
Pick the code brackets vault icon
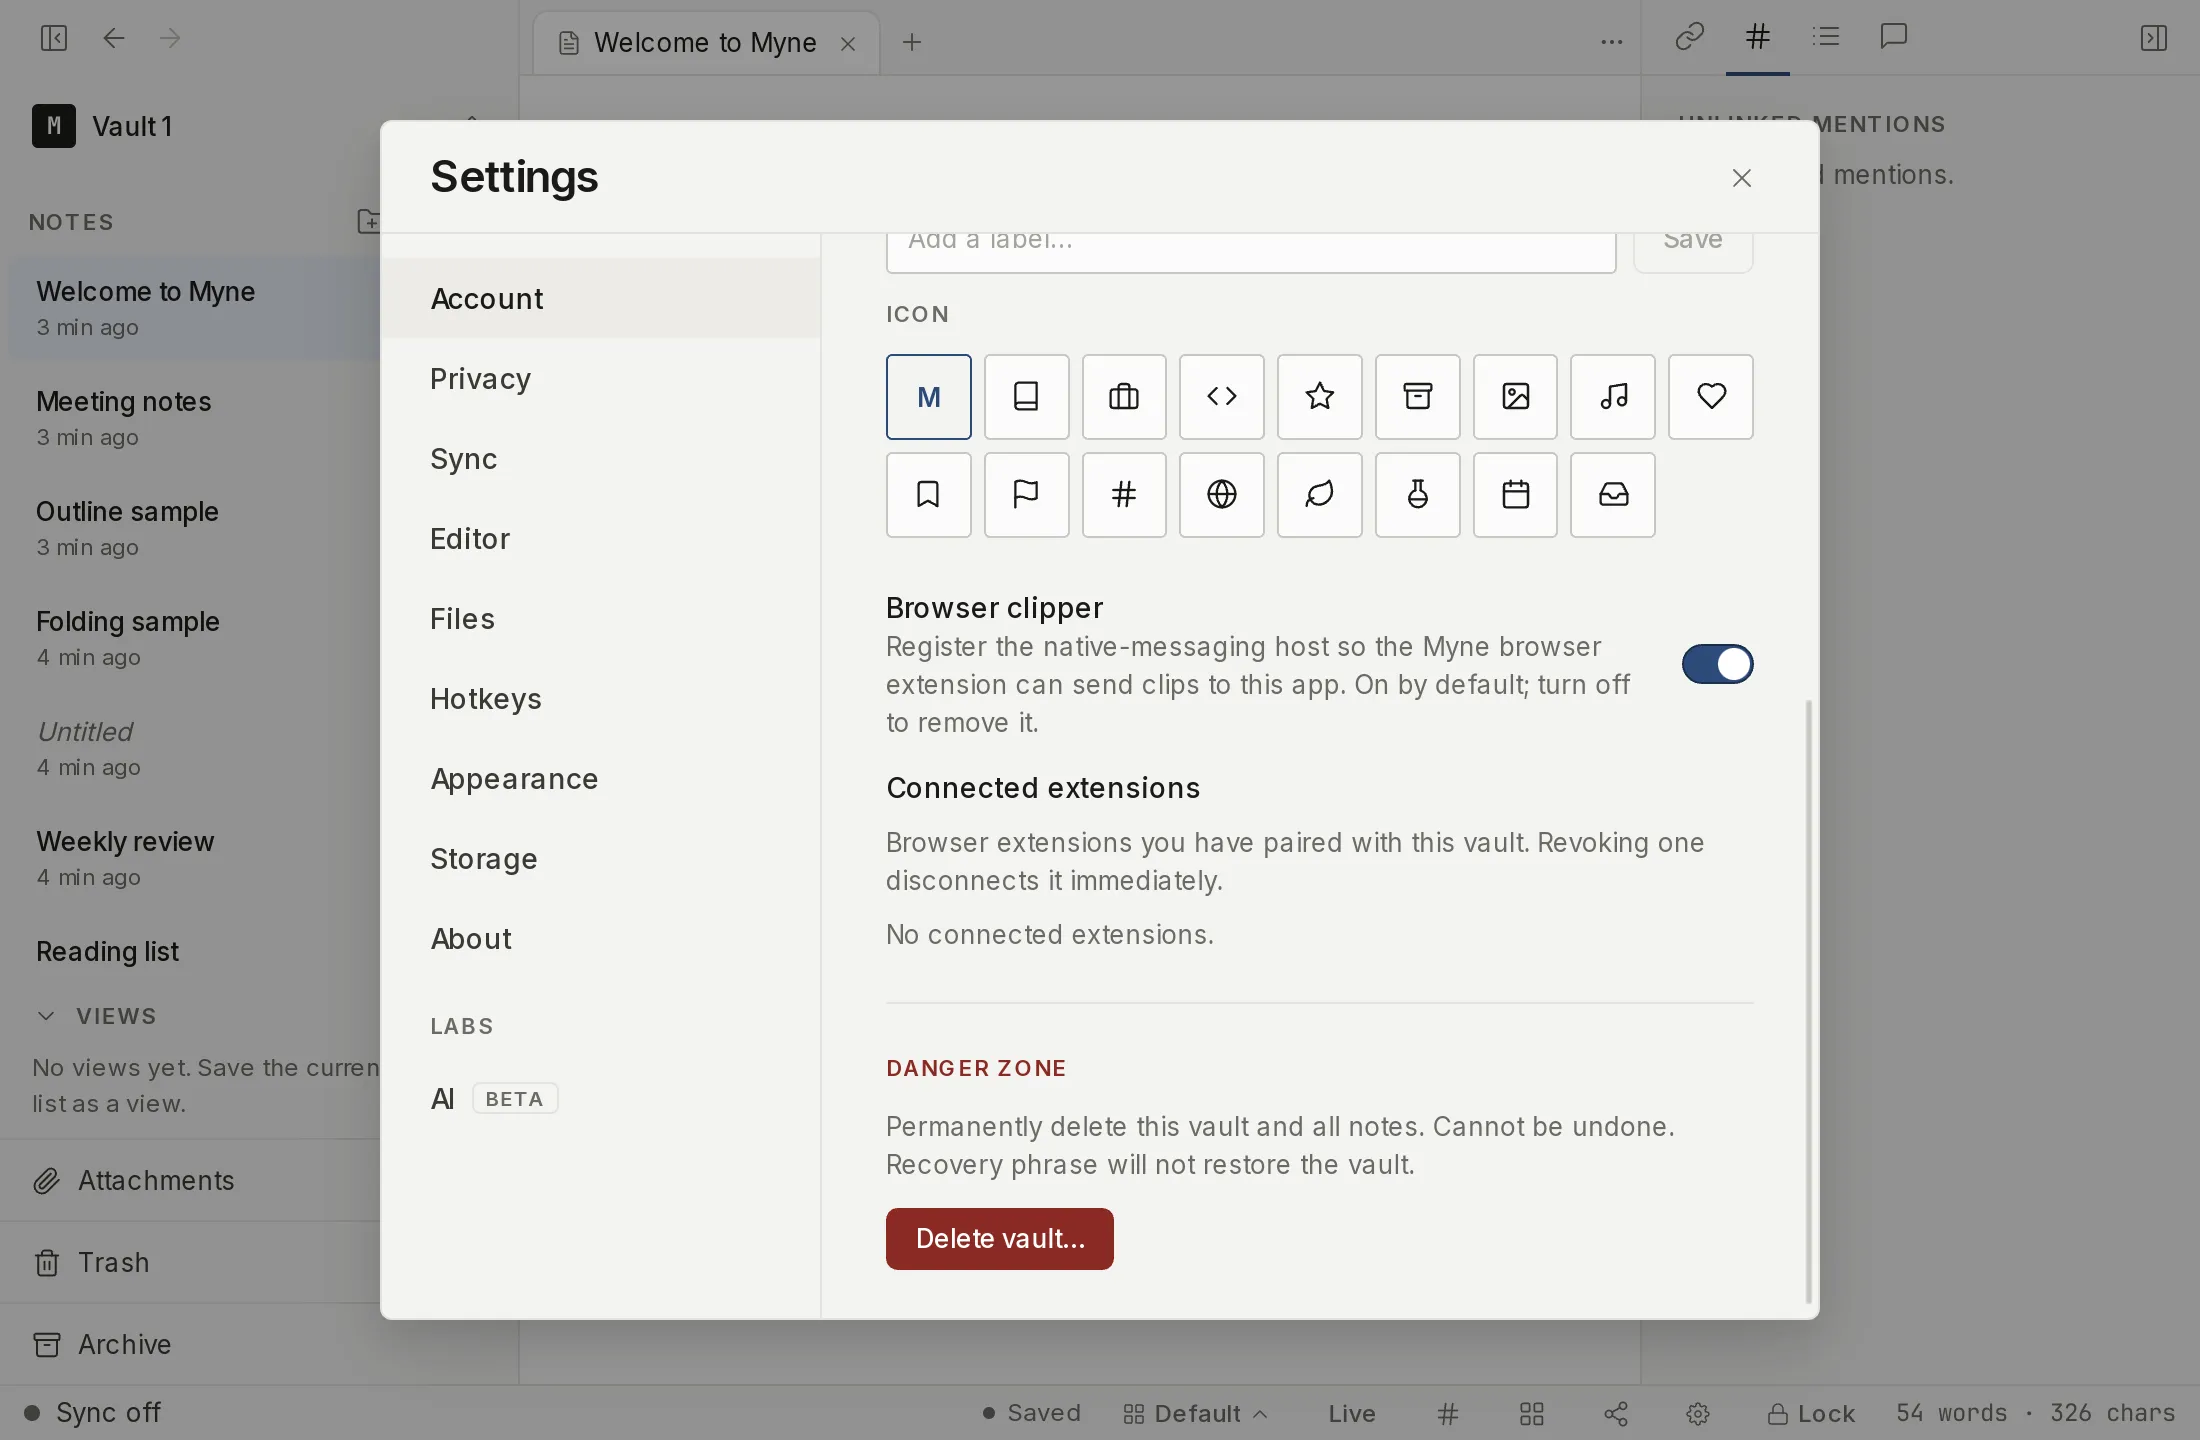tap(1222, 397)
